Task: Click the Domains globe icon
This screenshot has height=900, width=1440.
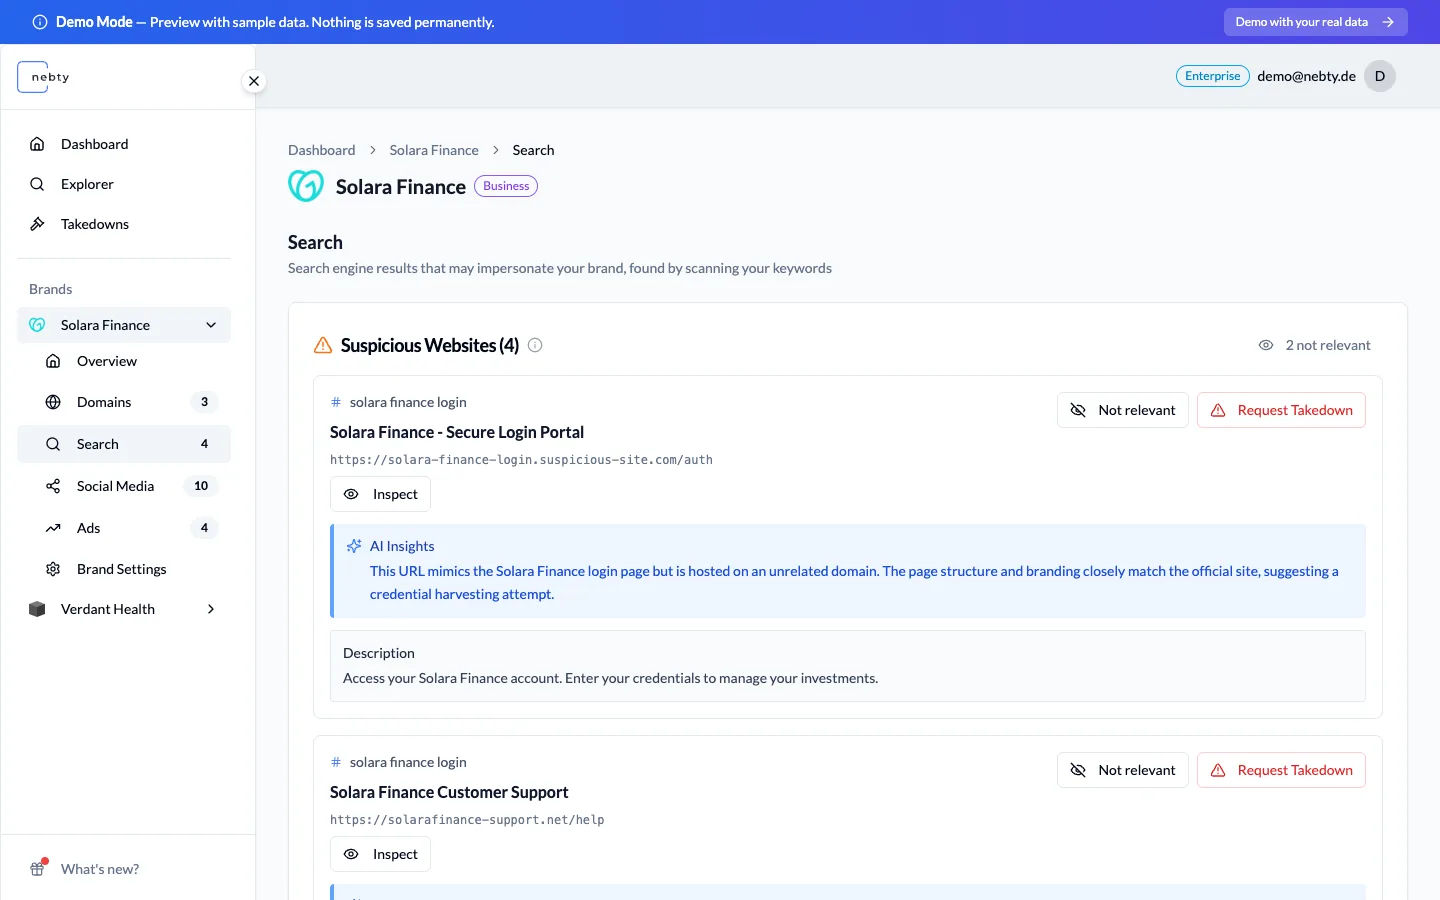Action: pyautogui.click(x=53, y=402)
